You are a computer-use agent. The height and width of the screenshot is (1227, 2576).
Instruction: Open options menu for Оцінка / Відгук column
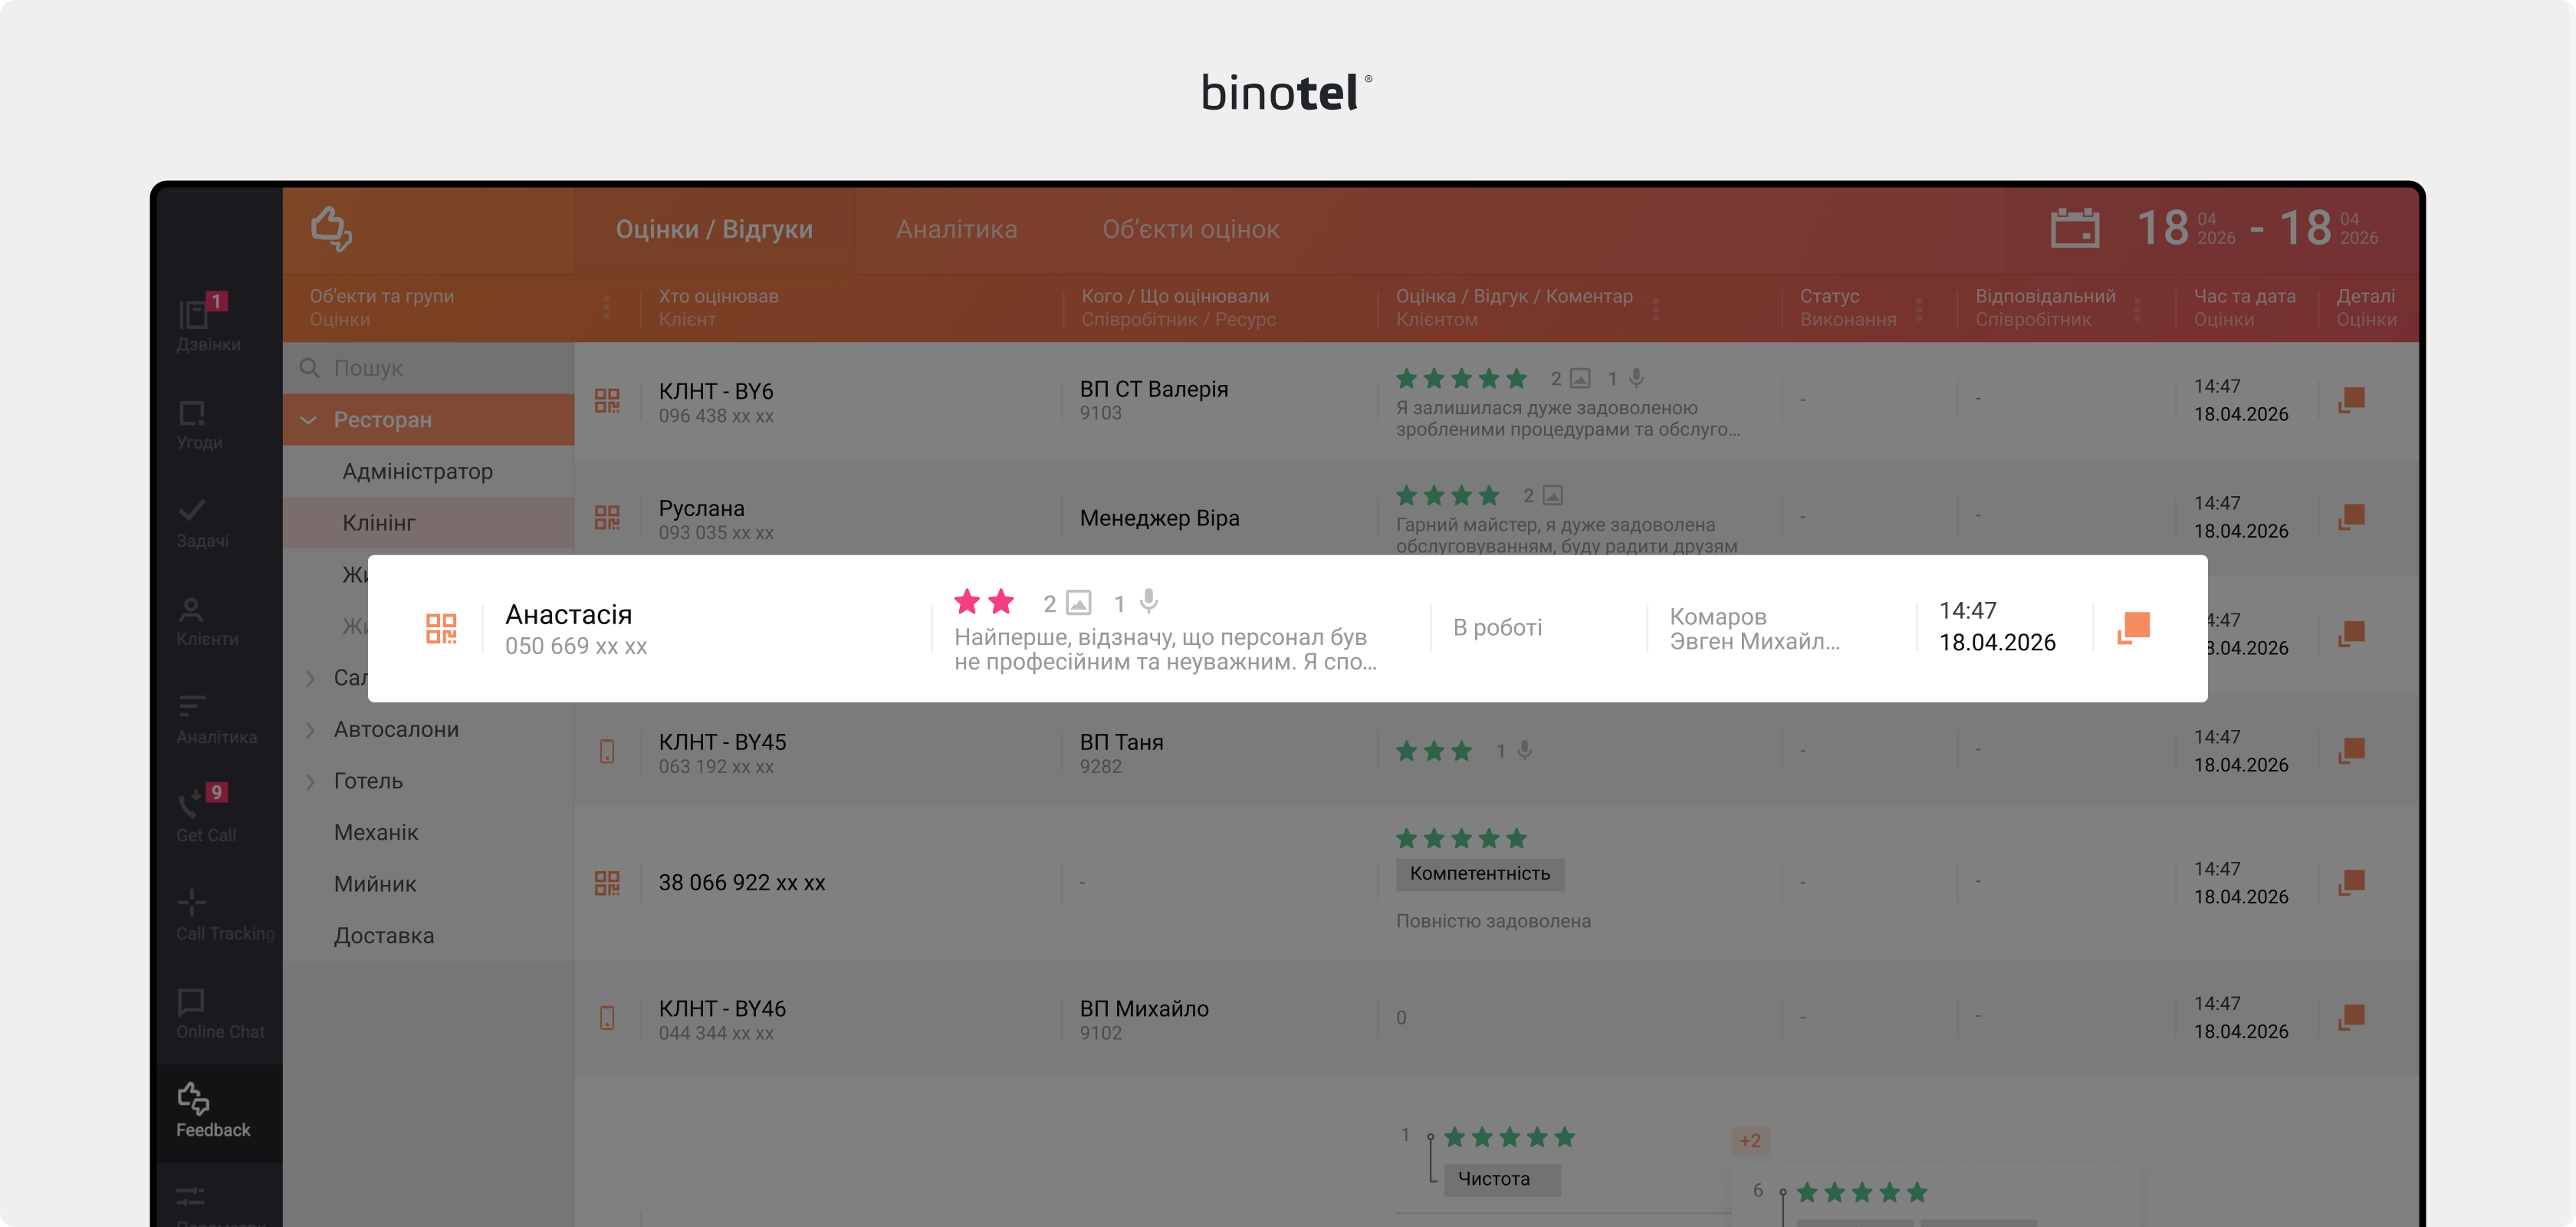(x=1656, y=309)
